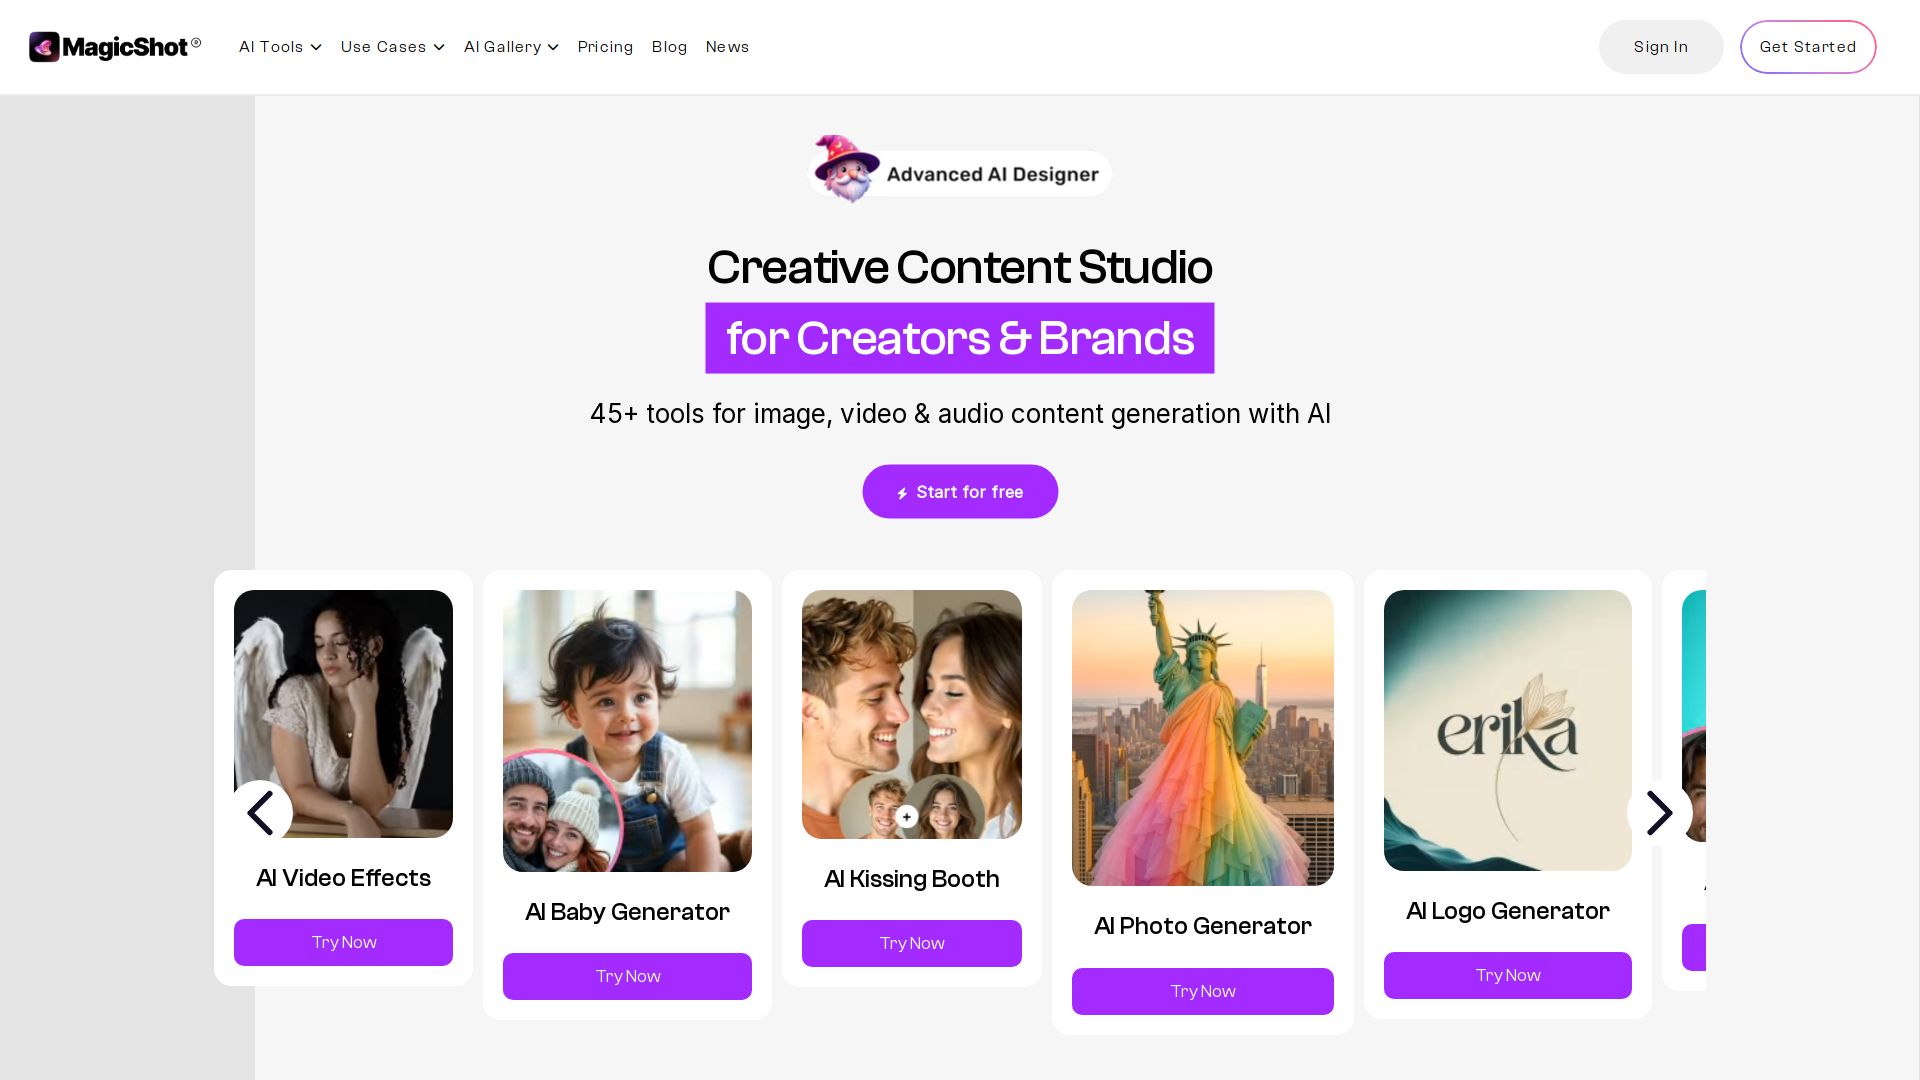Click the Sign In button
1920x1080 pixels.
point(1661,47)
